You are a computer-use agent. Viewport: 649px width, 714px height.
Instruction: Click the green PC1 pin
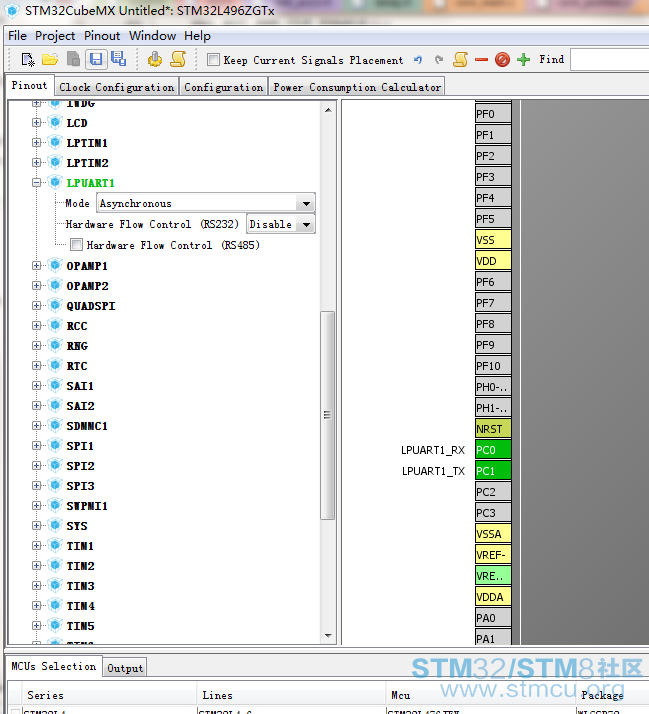pos(493,471)
